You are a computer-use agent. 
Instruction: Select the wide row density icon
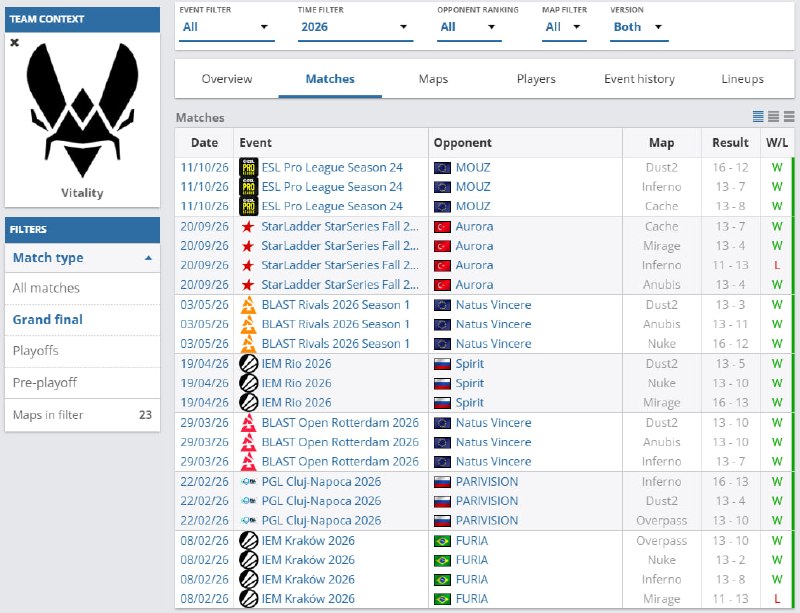point(789,117)
